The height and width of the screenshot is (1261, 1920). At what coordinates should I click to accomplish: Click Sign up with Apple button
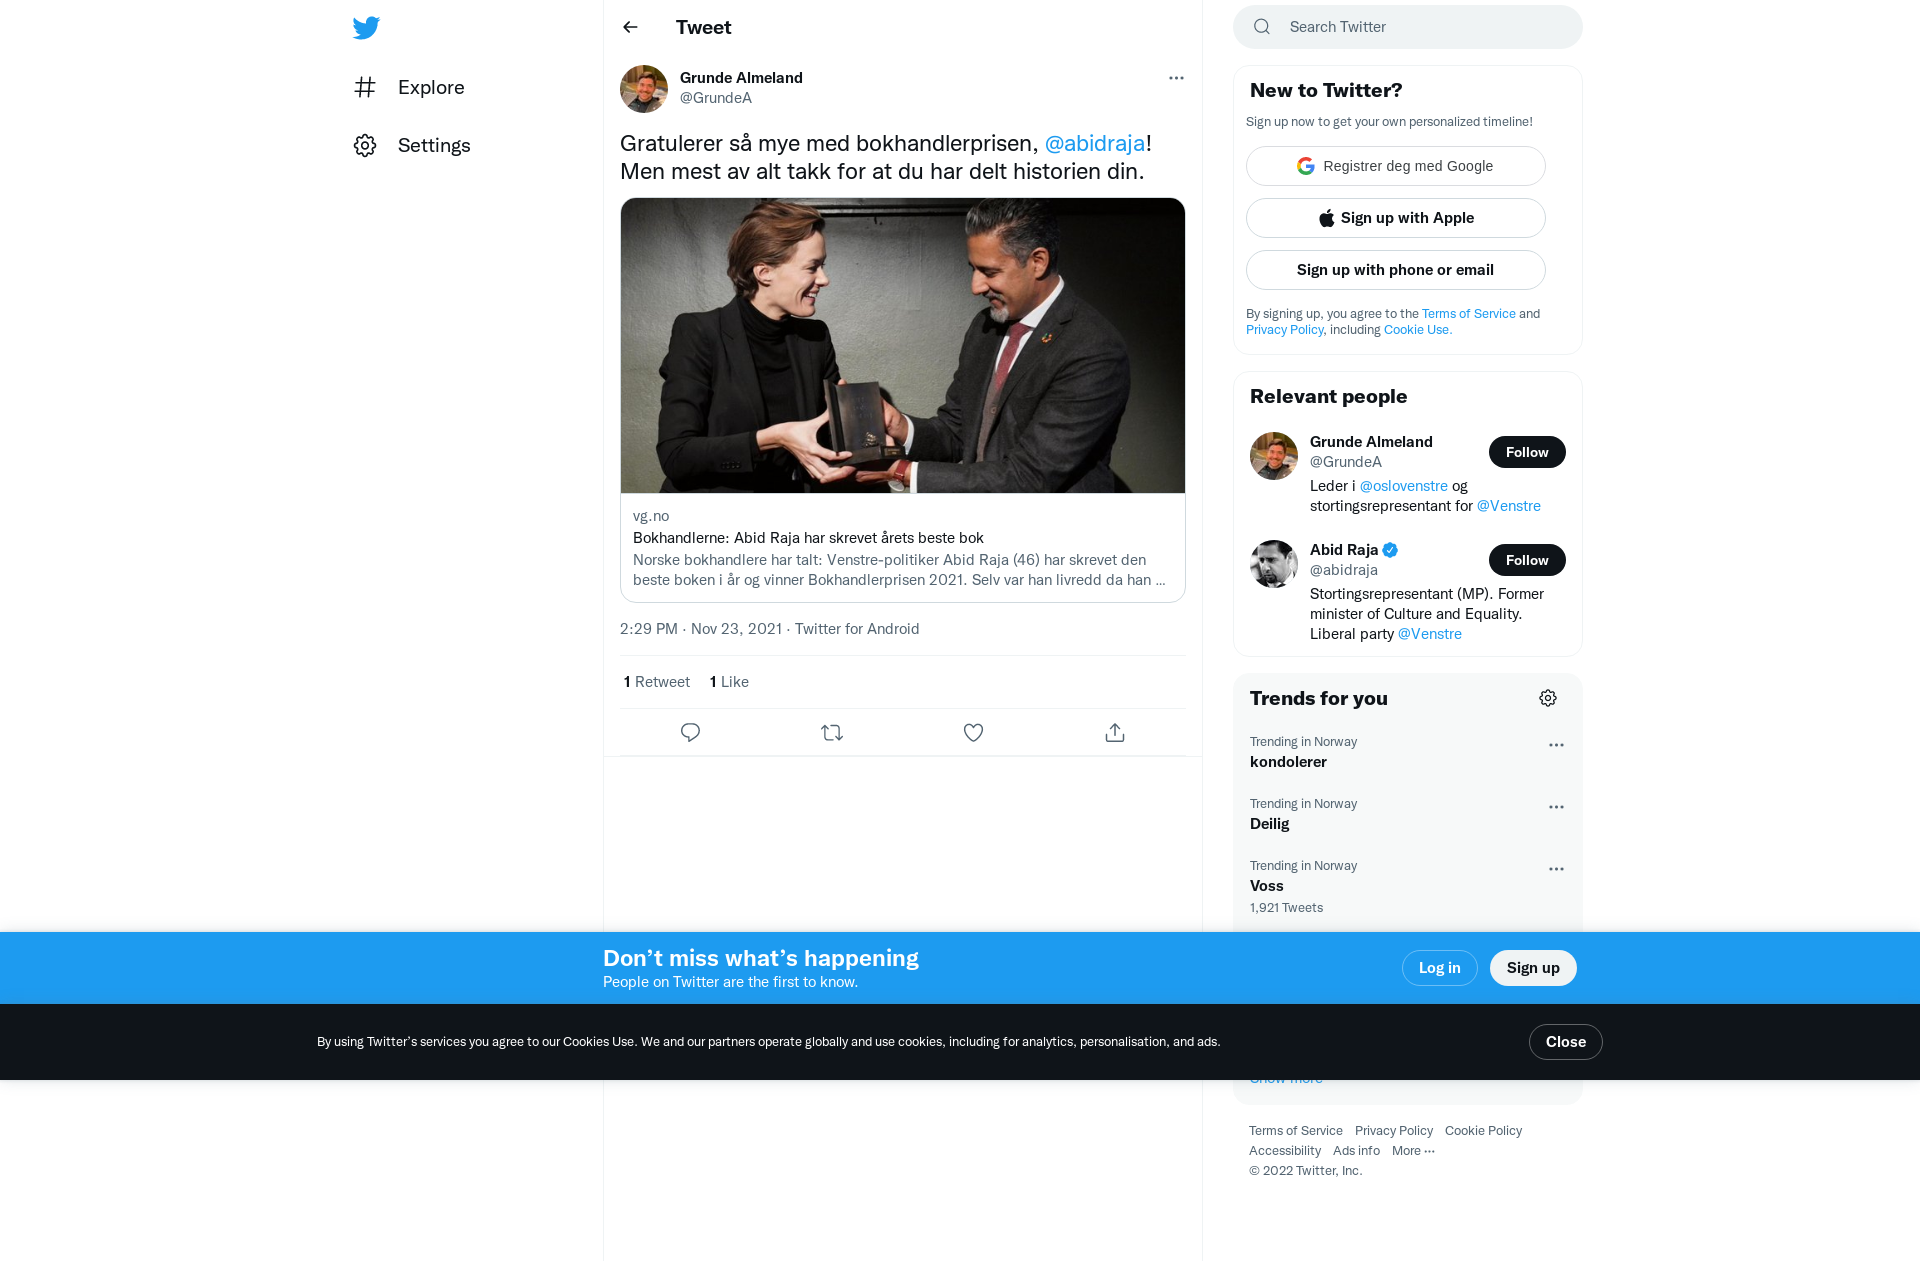coord(1396,218)
